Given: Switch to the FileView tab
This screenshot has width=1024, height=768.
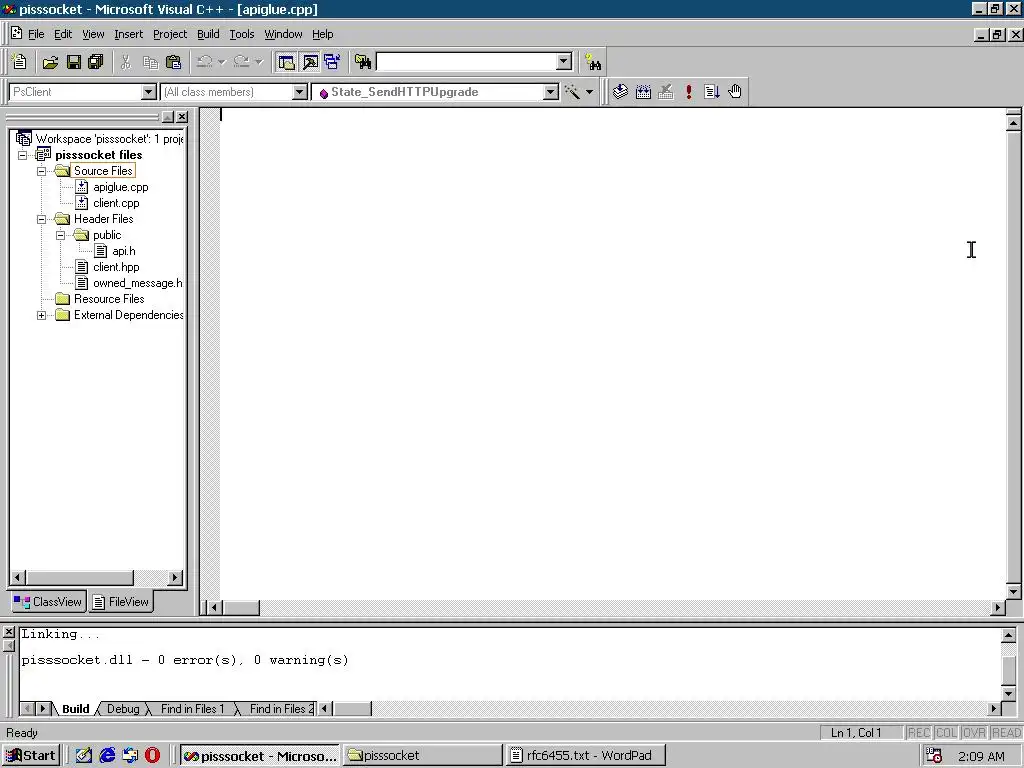Looking at the screenshot, I should 121,601.
